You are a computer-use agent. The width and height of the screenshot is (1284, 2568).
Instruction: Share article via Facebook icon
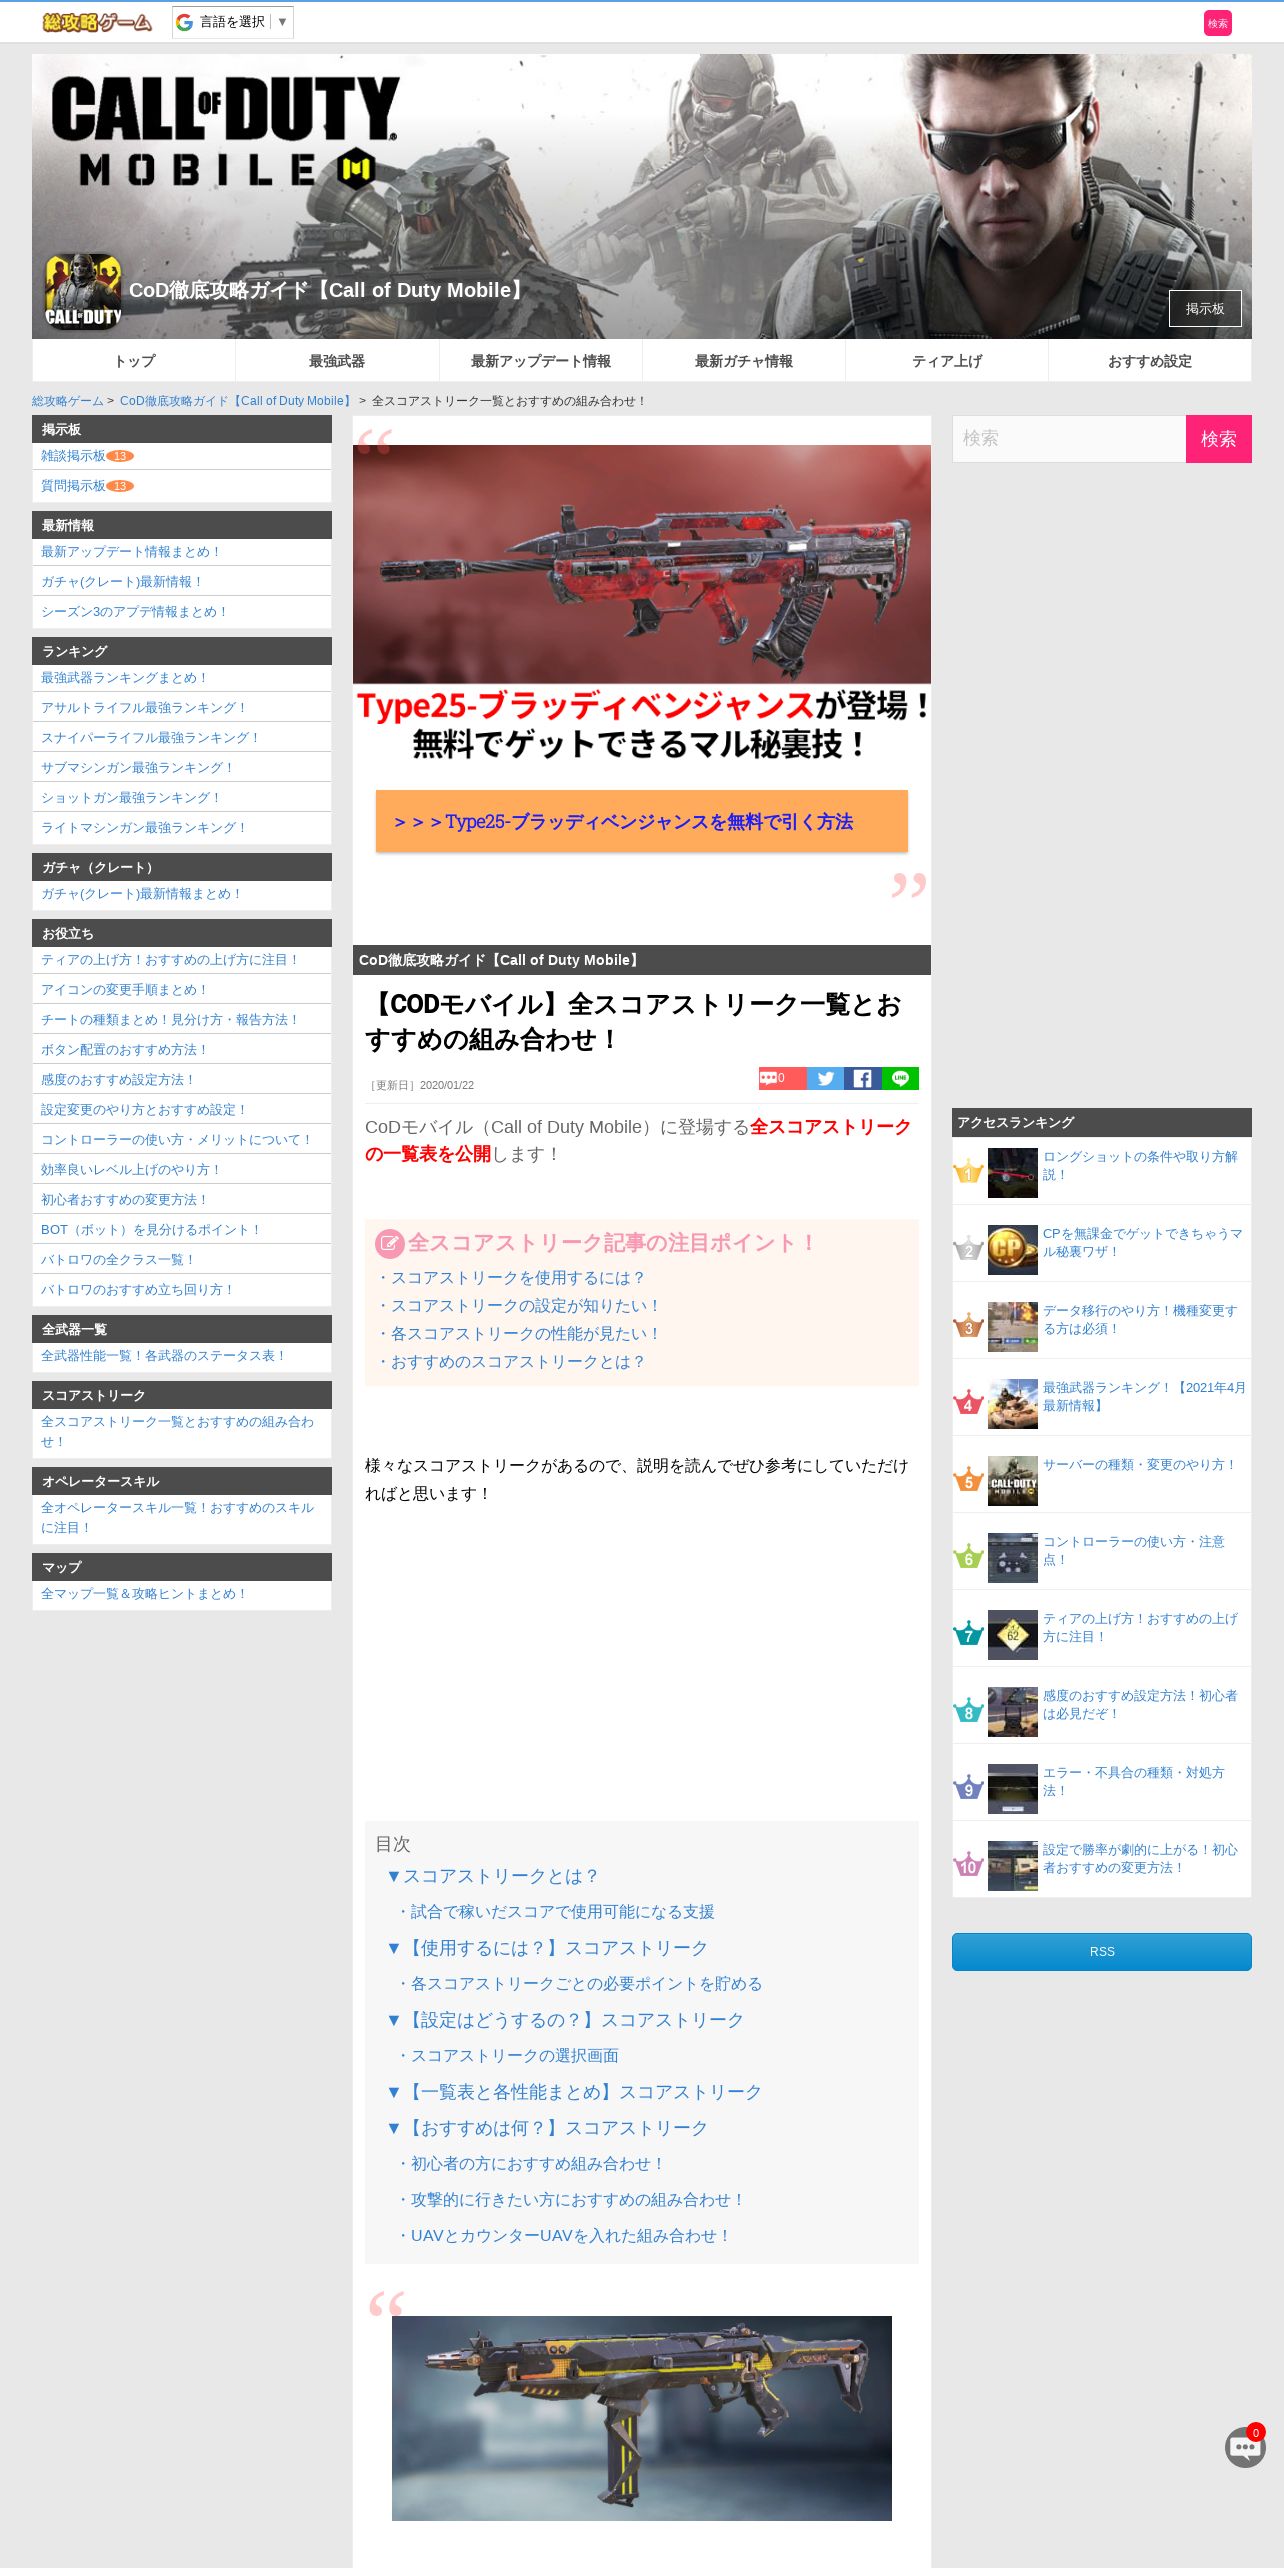[x=862, y=1078]
